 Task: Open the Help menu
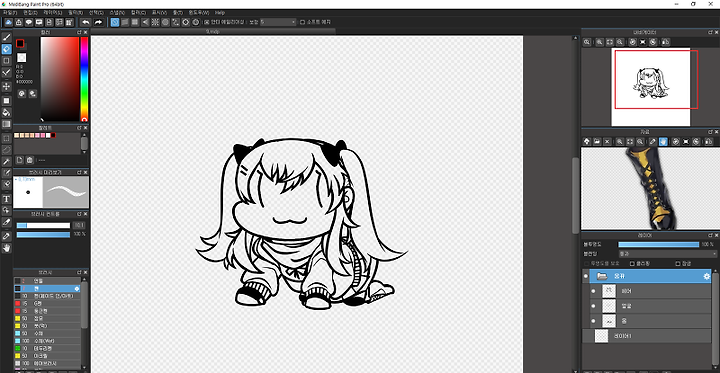[220, 12]
